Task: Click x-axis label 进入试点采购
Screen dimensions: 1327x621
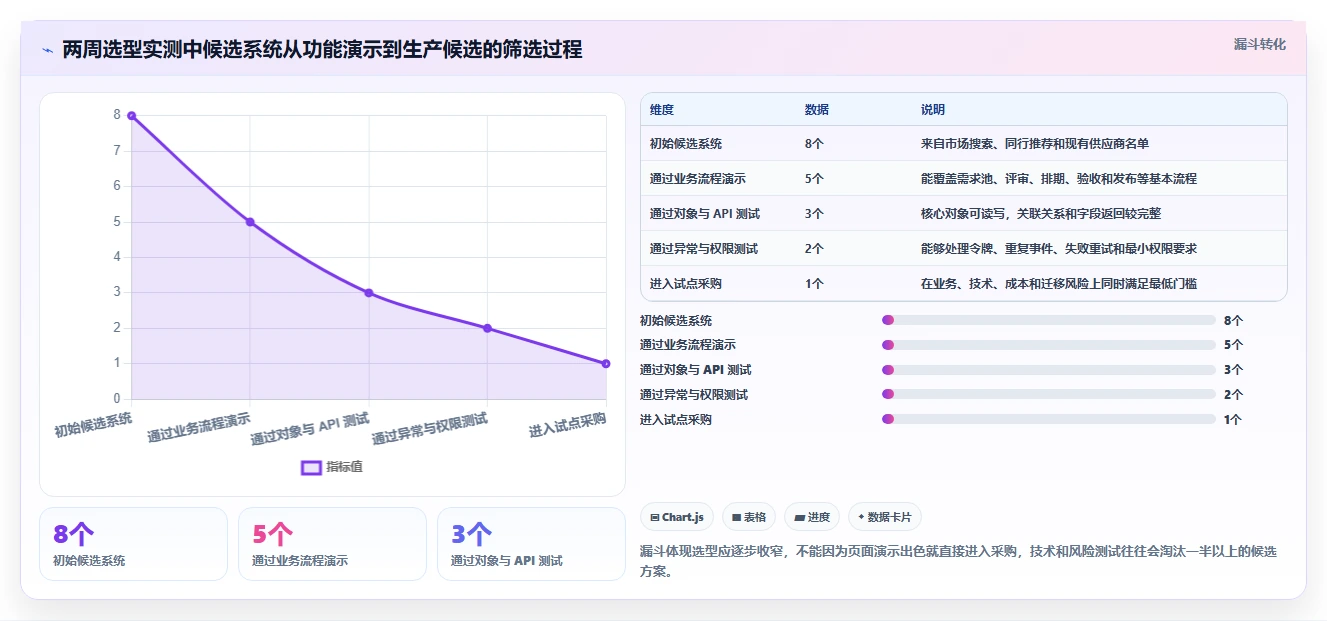Action: point(568,425)
